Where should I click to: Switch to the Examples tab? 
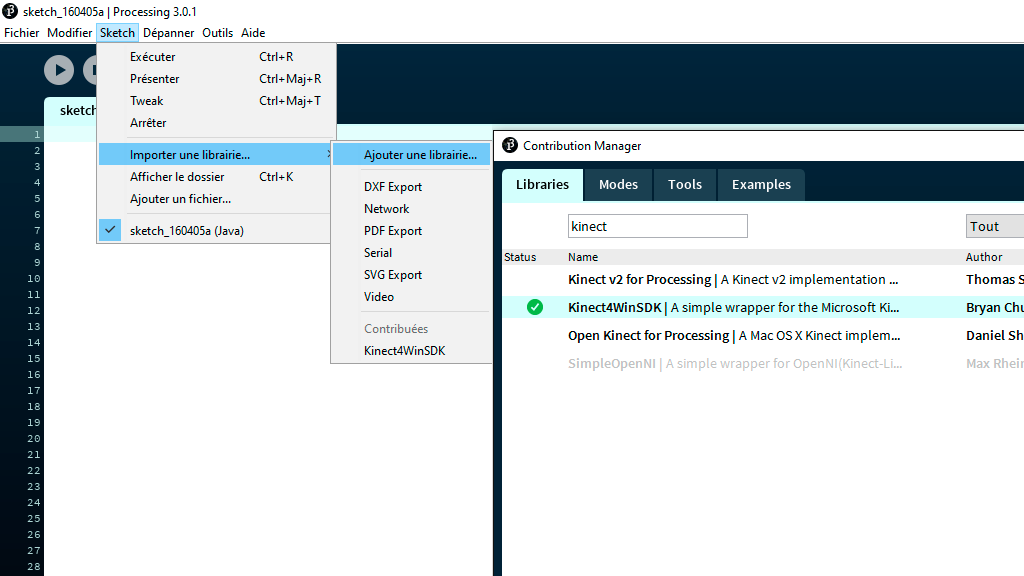[761, 184]
